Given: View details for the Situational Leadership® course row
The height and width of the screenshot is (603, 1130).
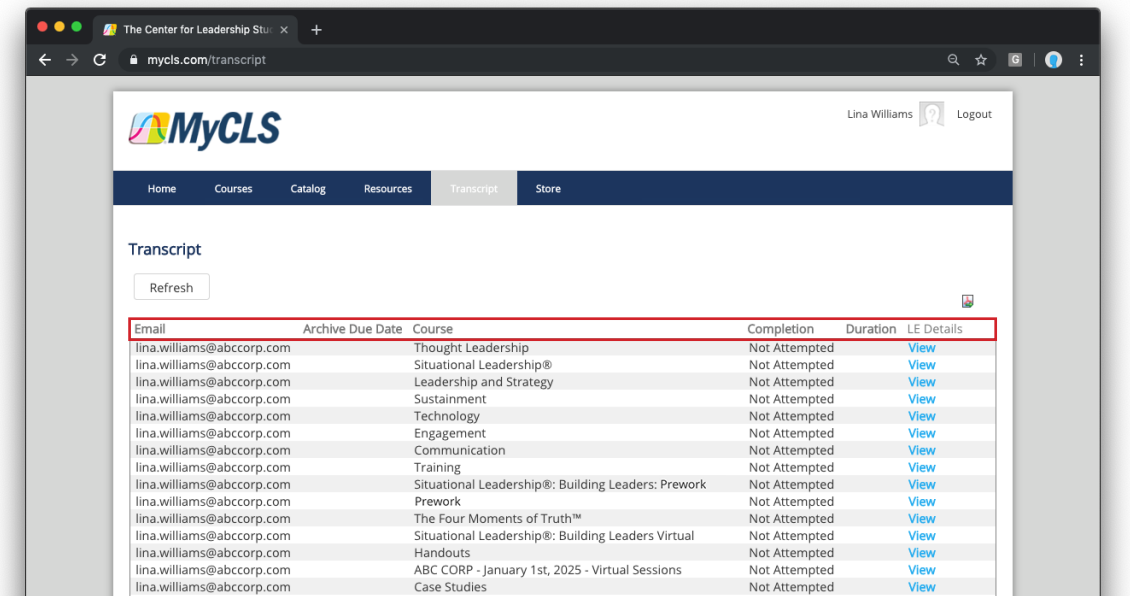Looking at the screenshot, I should (922, 365).
